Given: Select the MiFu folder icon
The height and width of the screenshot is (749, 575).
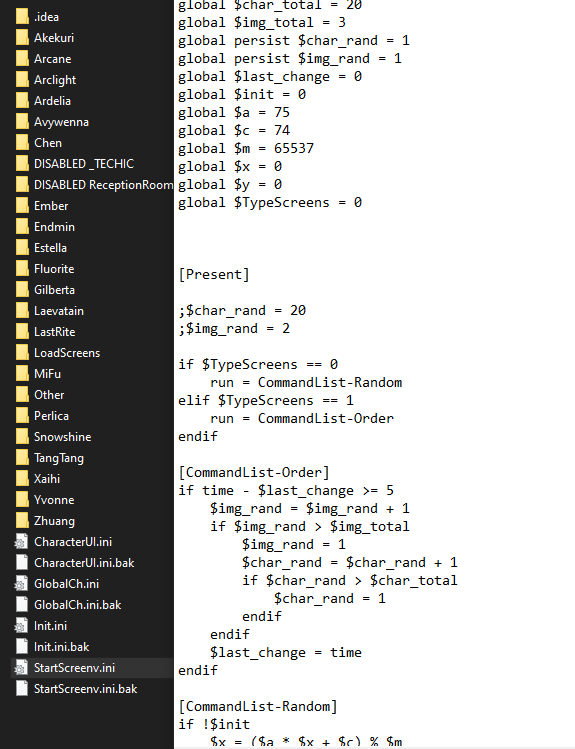Looking at the screenshot, I should 22,374.
